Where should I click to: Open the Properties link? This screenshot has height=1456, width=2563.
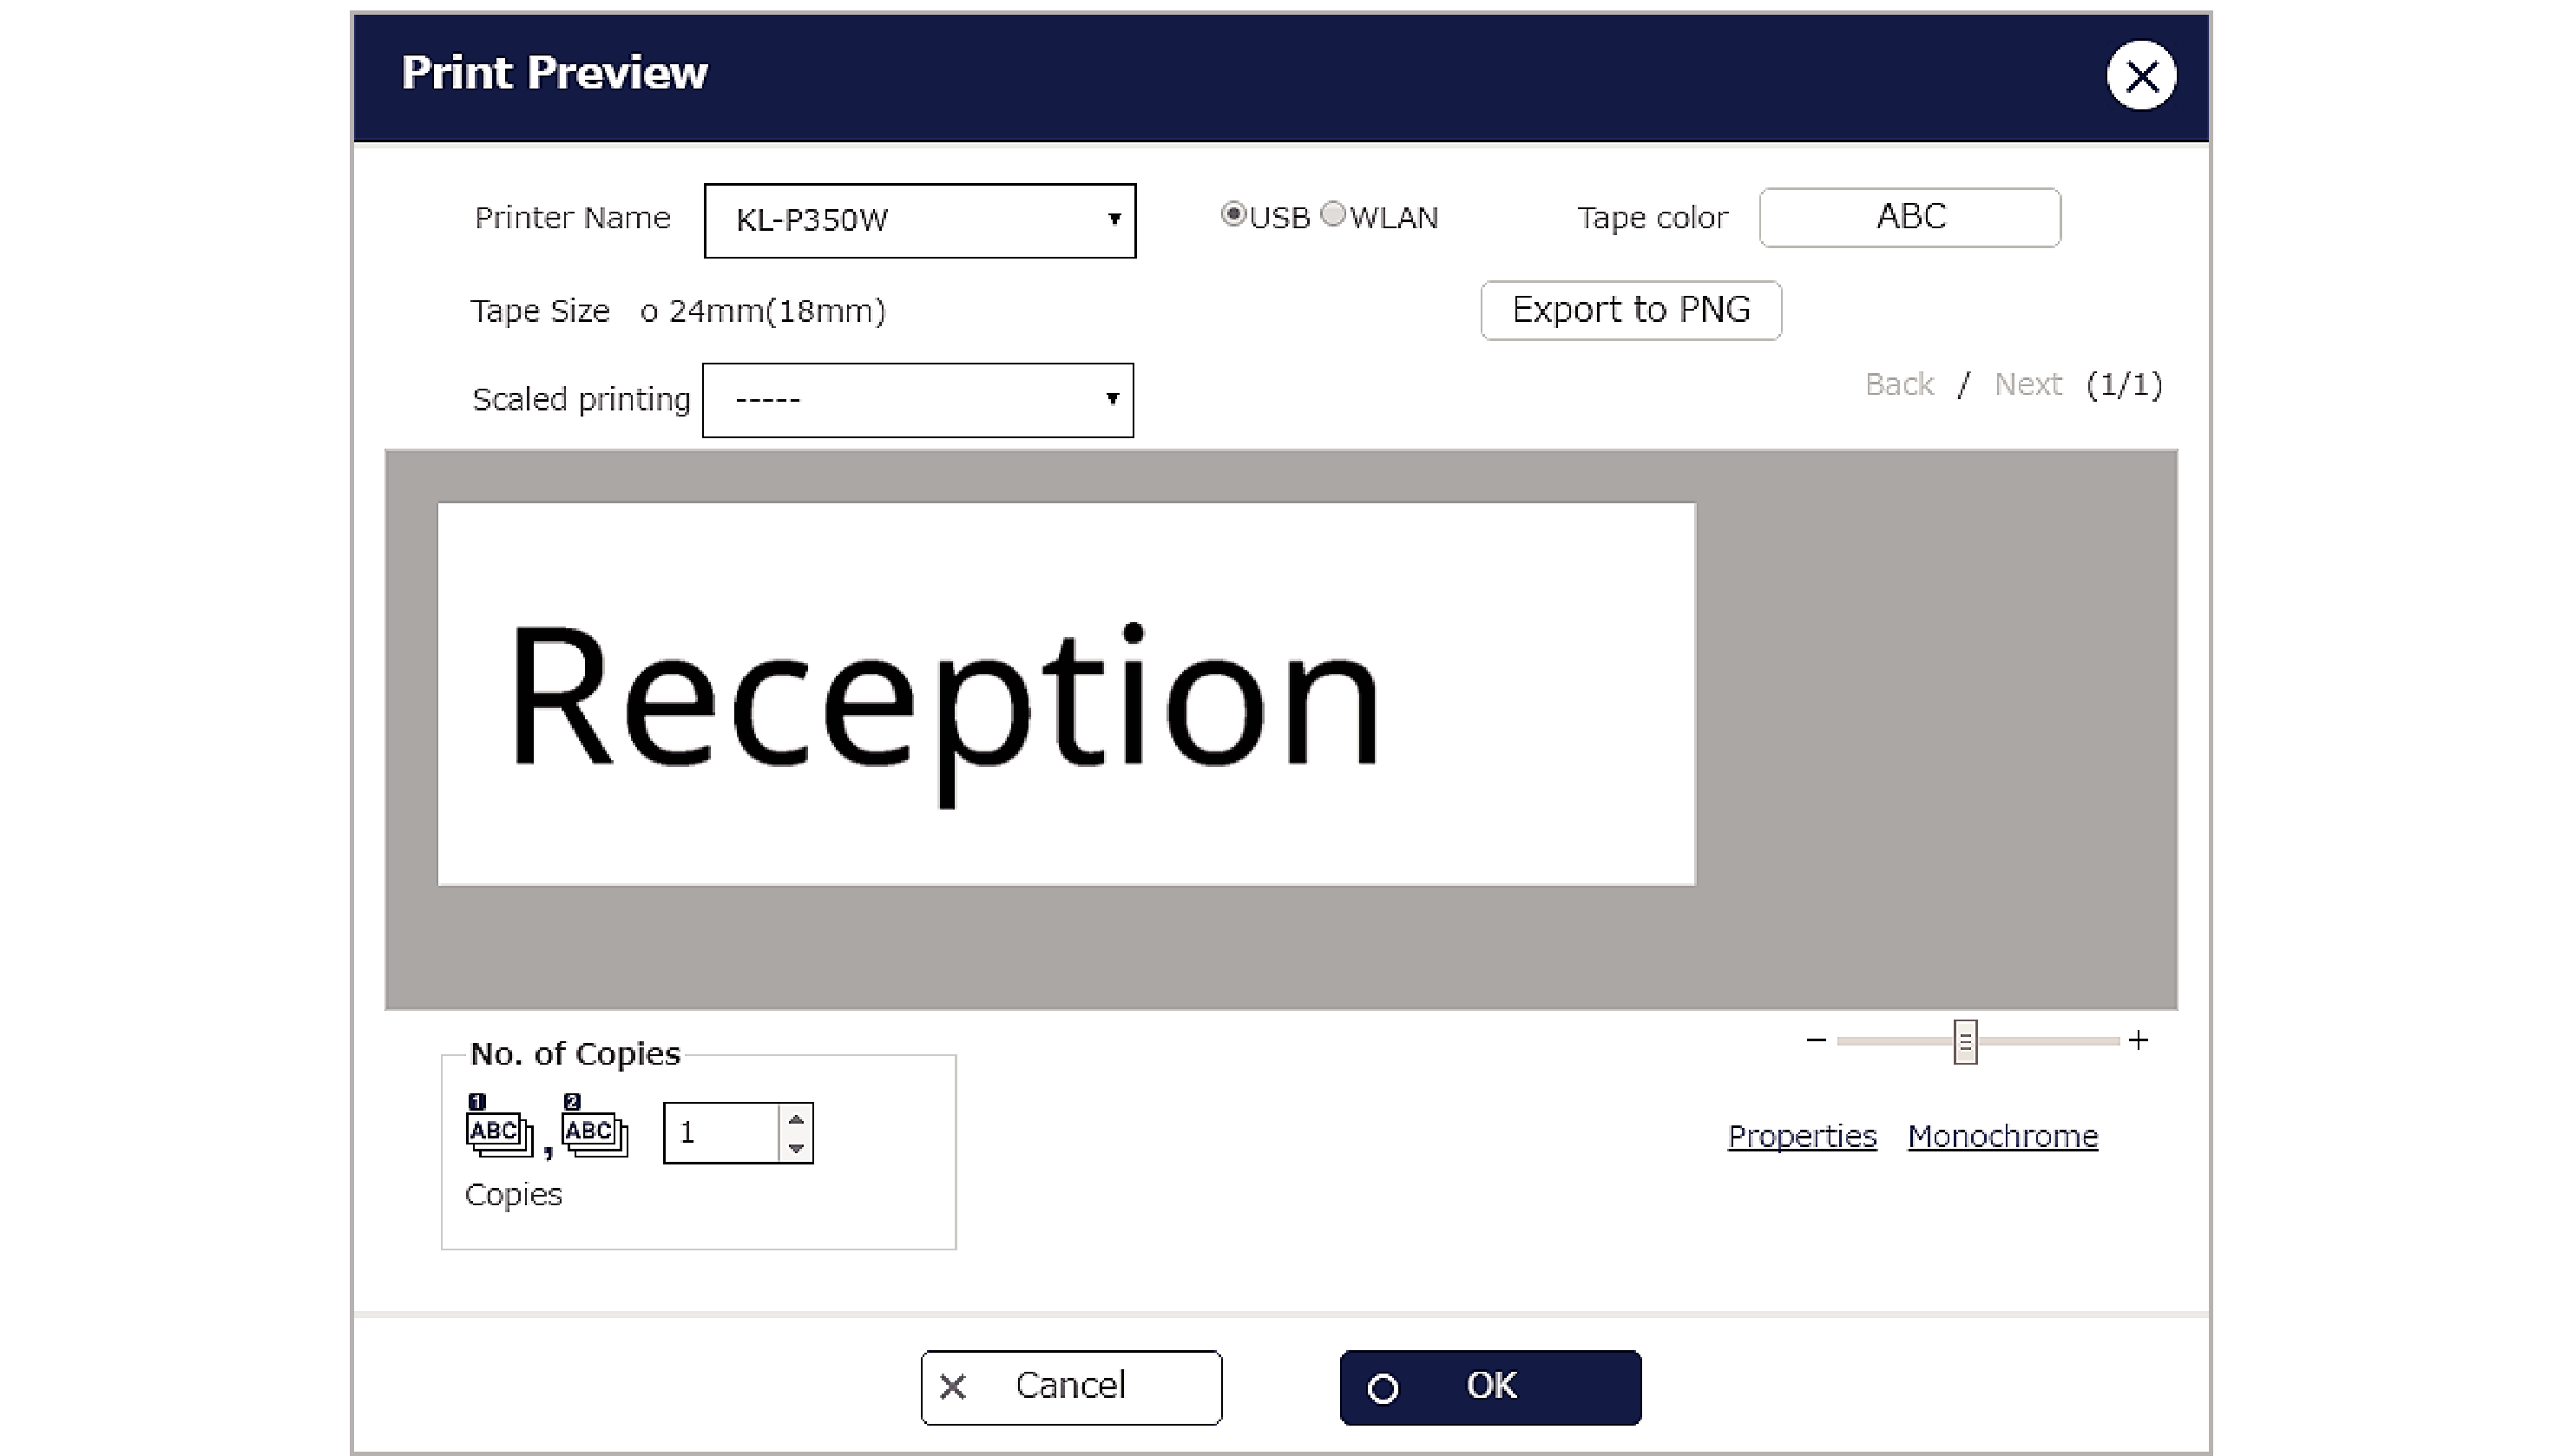click(1802, 1136)
